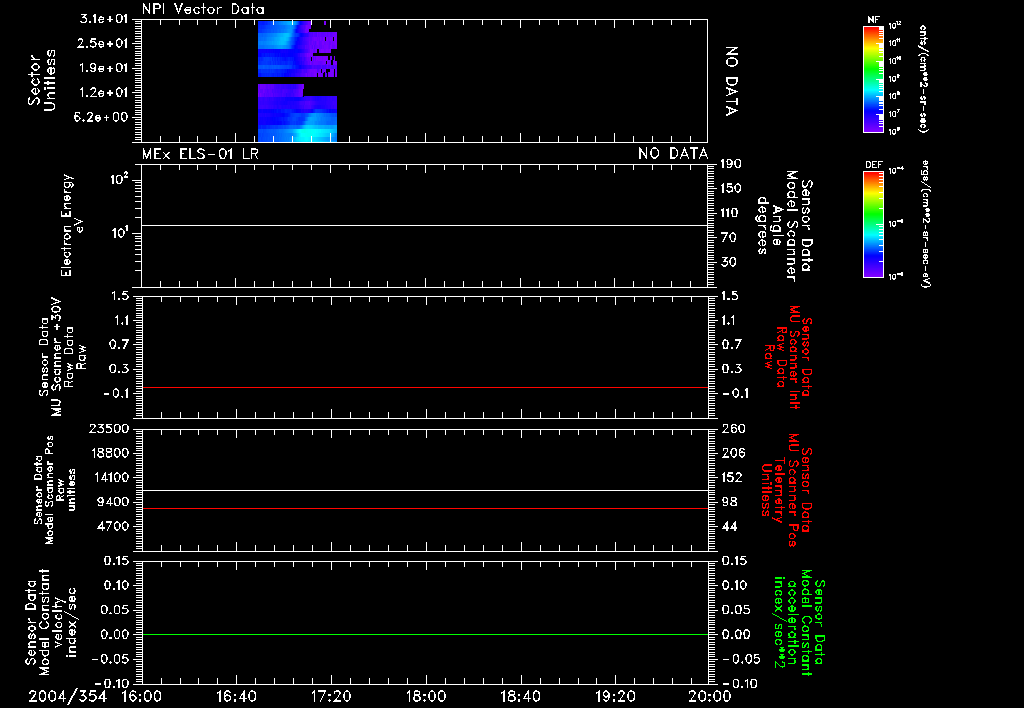Click the '150' scanner angle tick label
This screenshot has height=708, width=1024.
click(x=731, y=189)
